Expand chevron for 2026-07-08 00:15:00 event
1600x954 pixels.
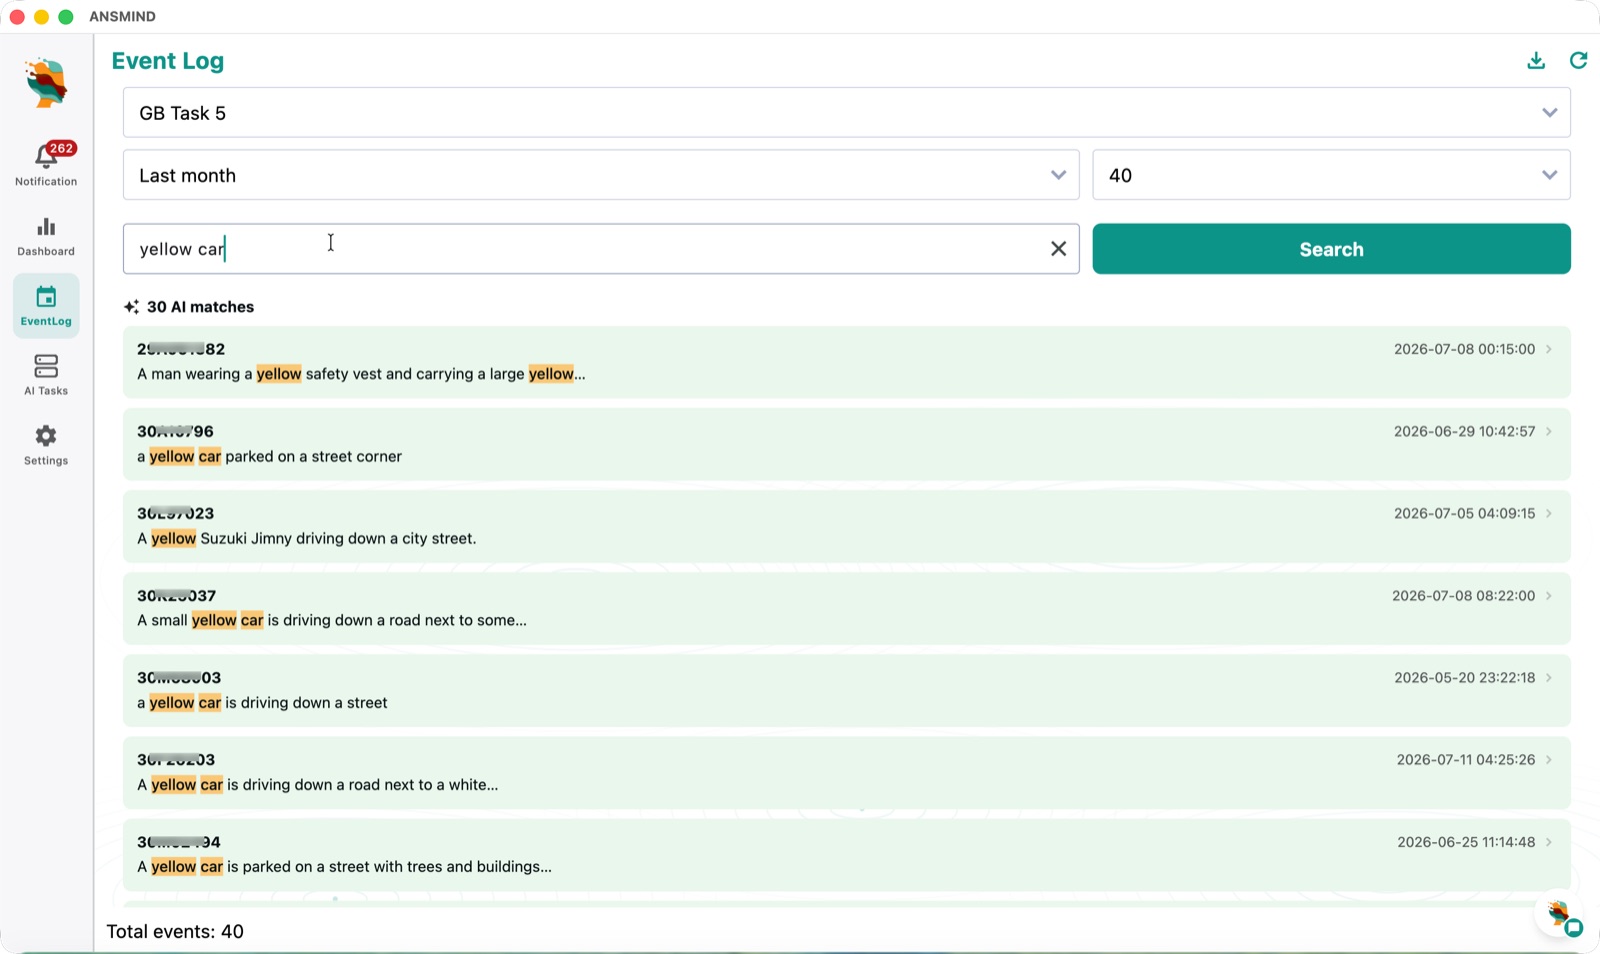pos(1549,349)
